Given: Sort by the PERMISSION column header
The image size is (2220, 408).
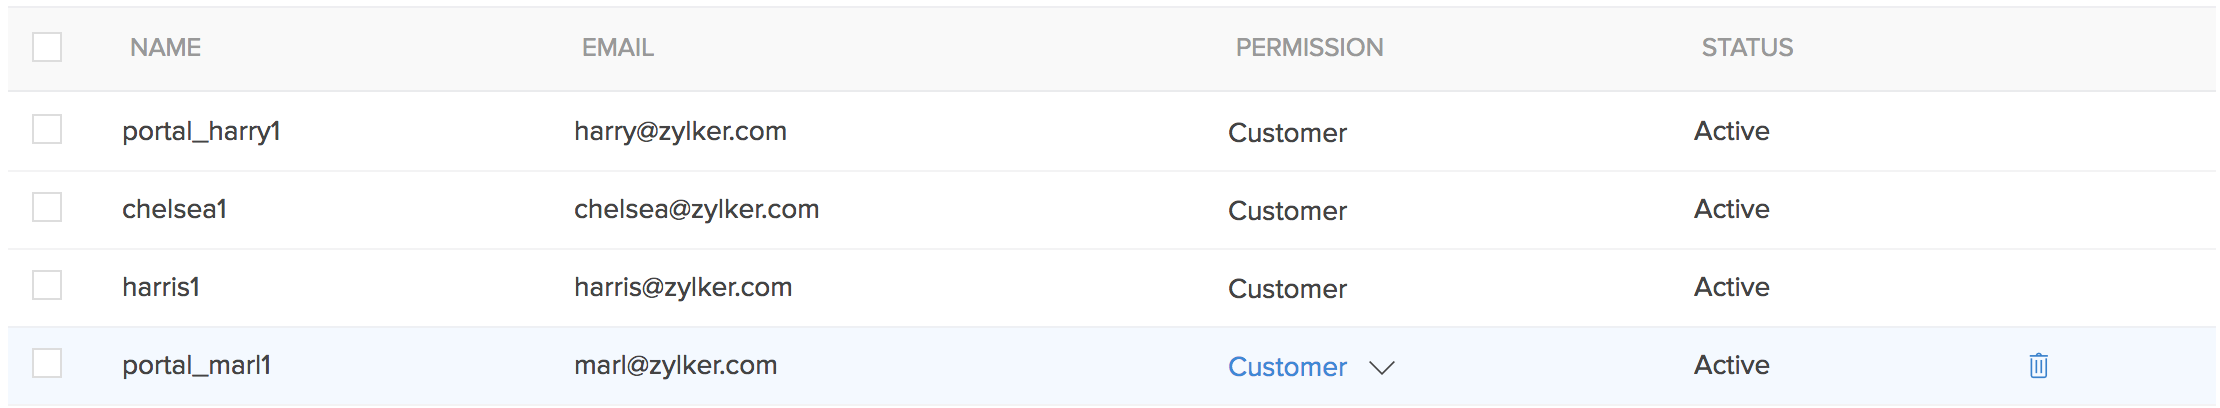Looking at the screenshot, I should pyautogui.click(x=1309, y=48).
